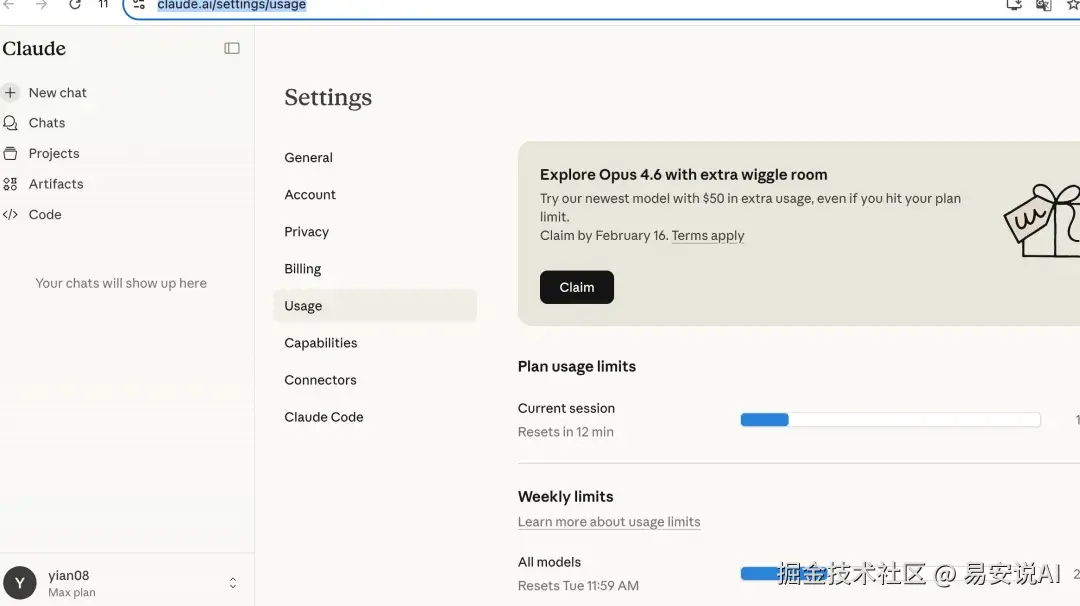Open Code via the brackets icon
This screenshot has width=1080, height=606.
tap(10, 214)
